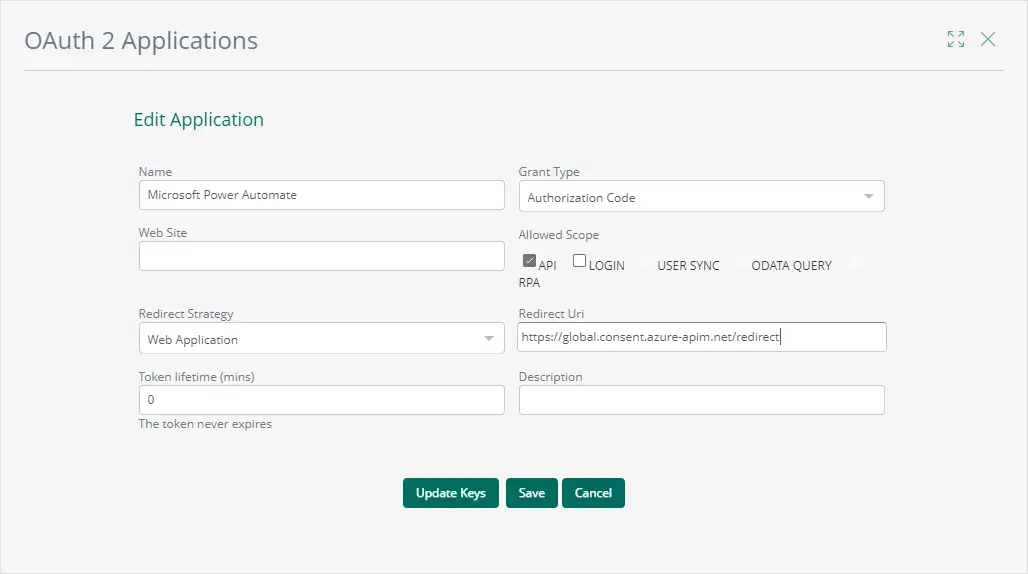Click the Edit Application heading
The height and width of the screenshot is (574, 1028).
point(199,120)
